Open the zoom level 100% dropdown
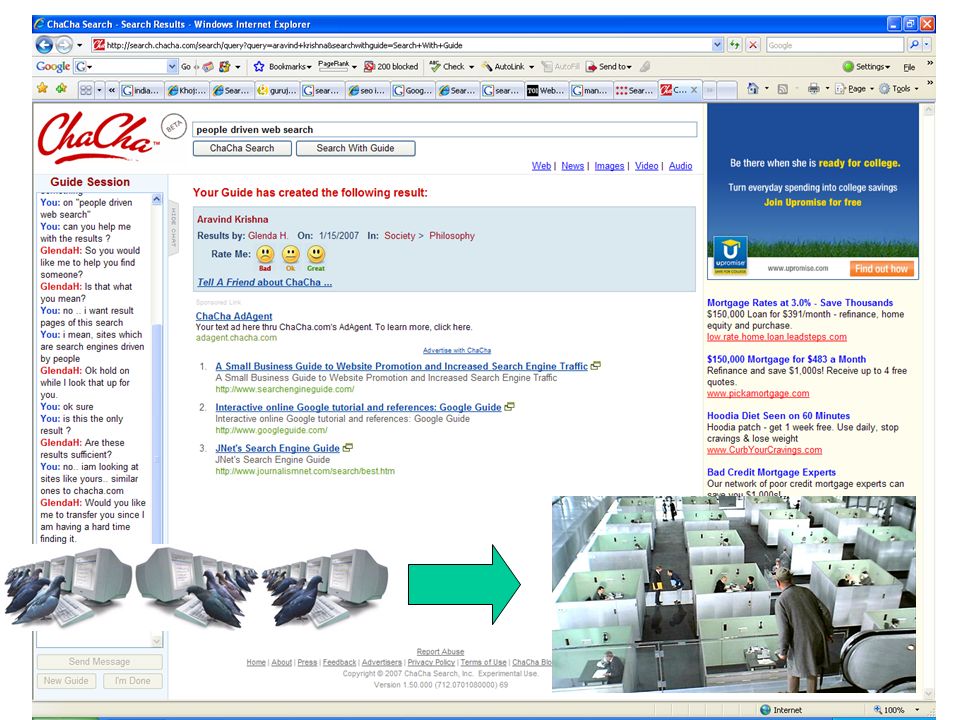 coord(917,710)
